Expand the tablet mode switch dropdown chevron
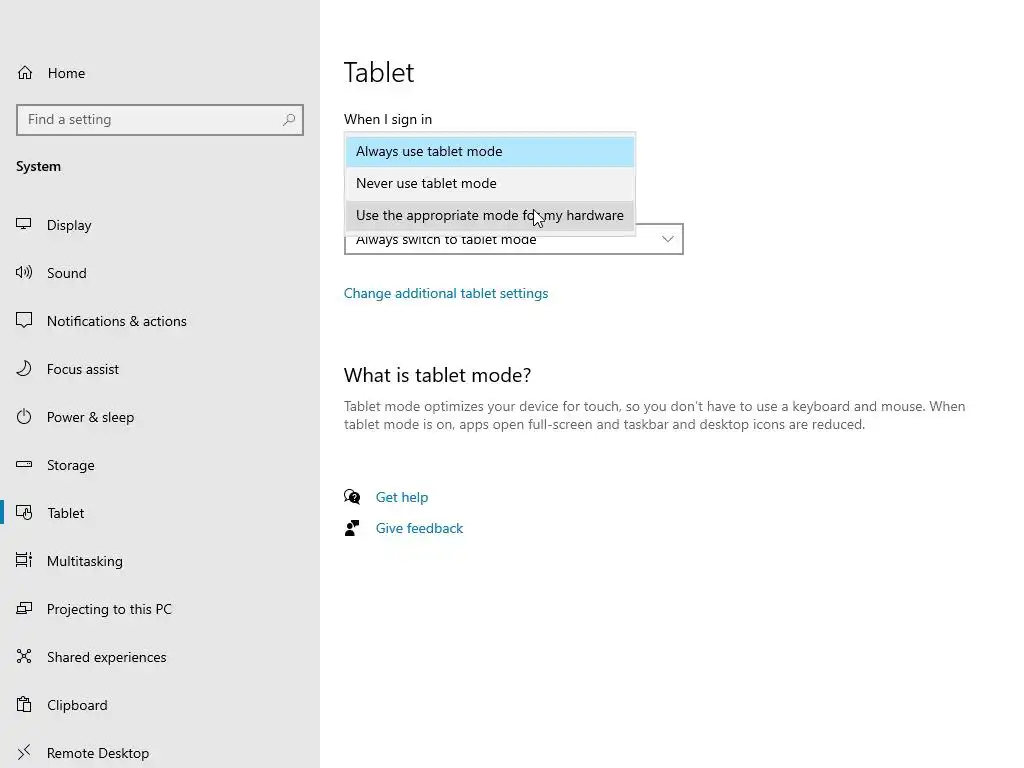 (x=668, y=240)
